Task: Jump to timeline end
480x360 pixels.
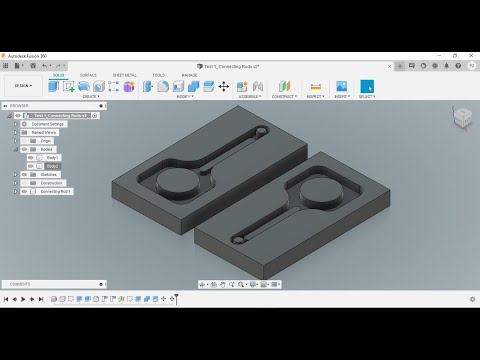Action: (41, 299)
